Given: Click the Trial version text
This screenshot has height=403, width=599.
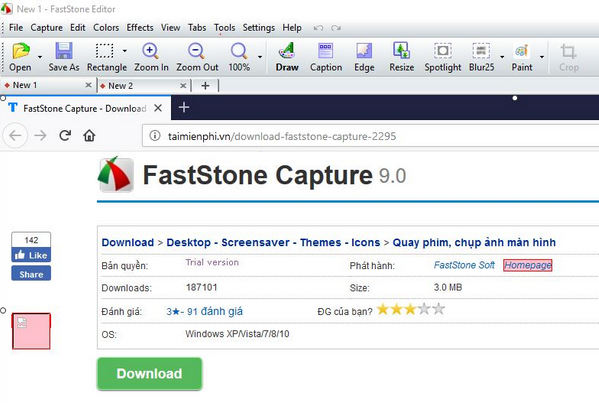Looking at the screenshot, I should (212, 262).
